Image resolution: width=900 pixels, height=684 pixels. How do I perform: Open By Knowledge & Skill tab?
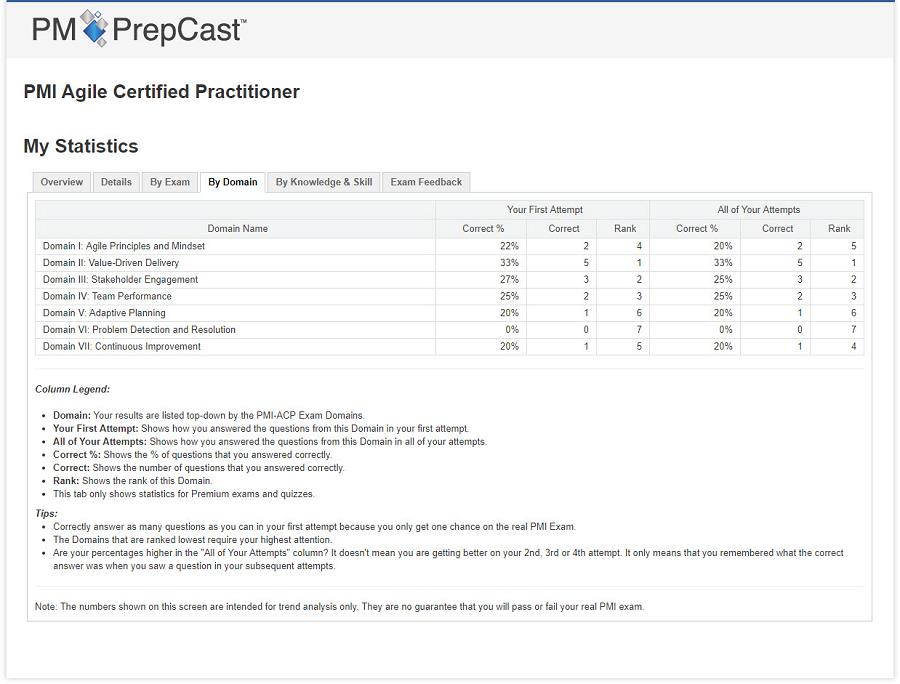(x=324, y=182)
